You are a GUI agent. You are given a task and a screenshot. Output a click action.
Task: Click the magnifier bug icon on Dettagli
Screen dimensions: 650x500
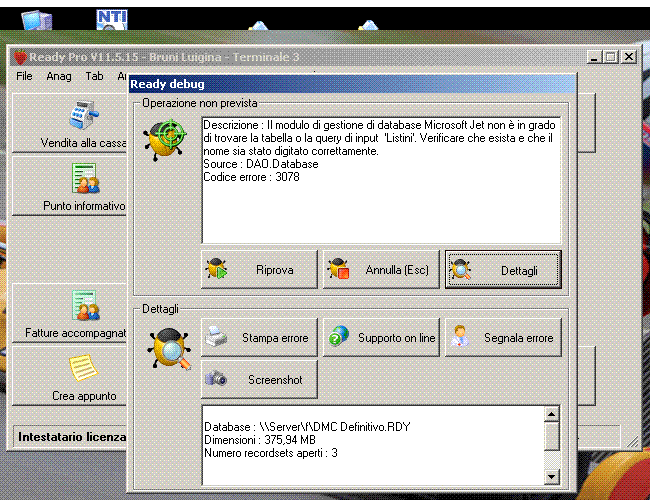[460, 269]
